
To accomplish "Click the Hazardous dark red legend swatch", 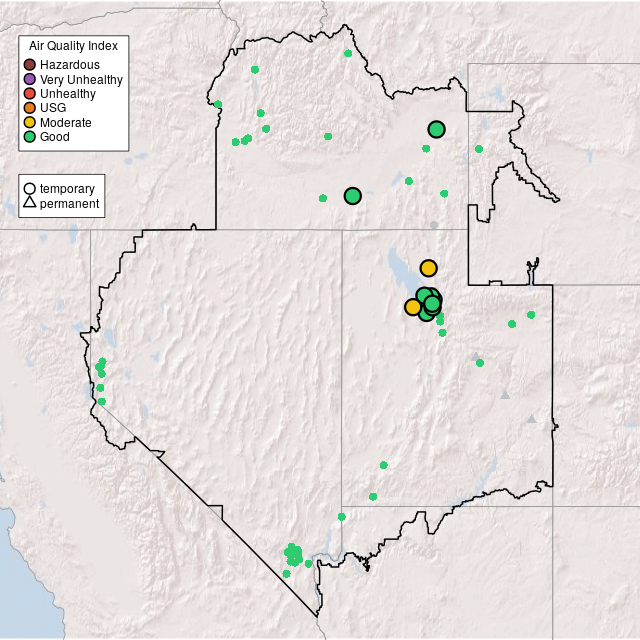I will [30, 65].
